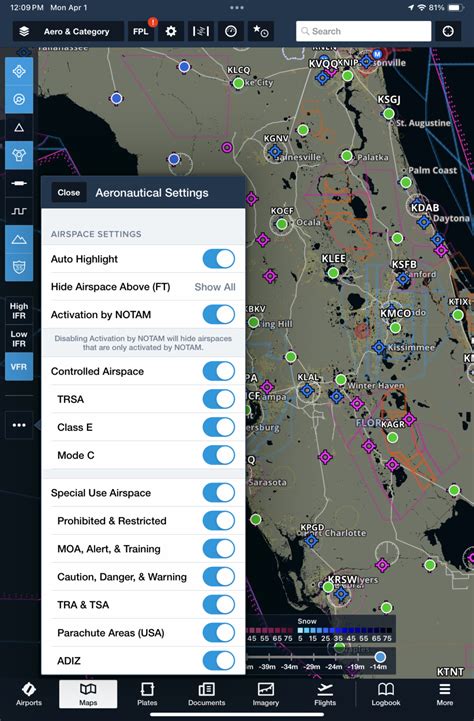Center map on location crosshair button
This screenshot has width=474, height=721.
tap(448, 31)
